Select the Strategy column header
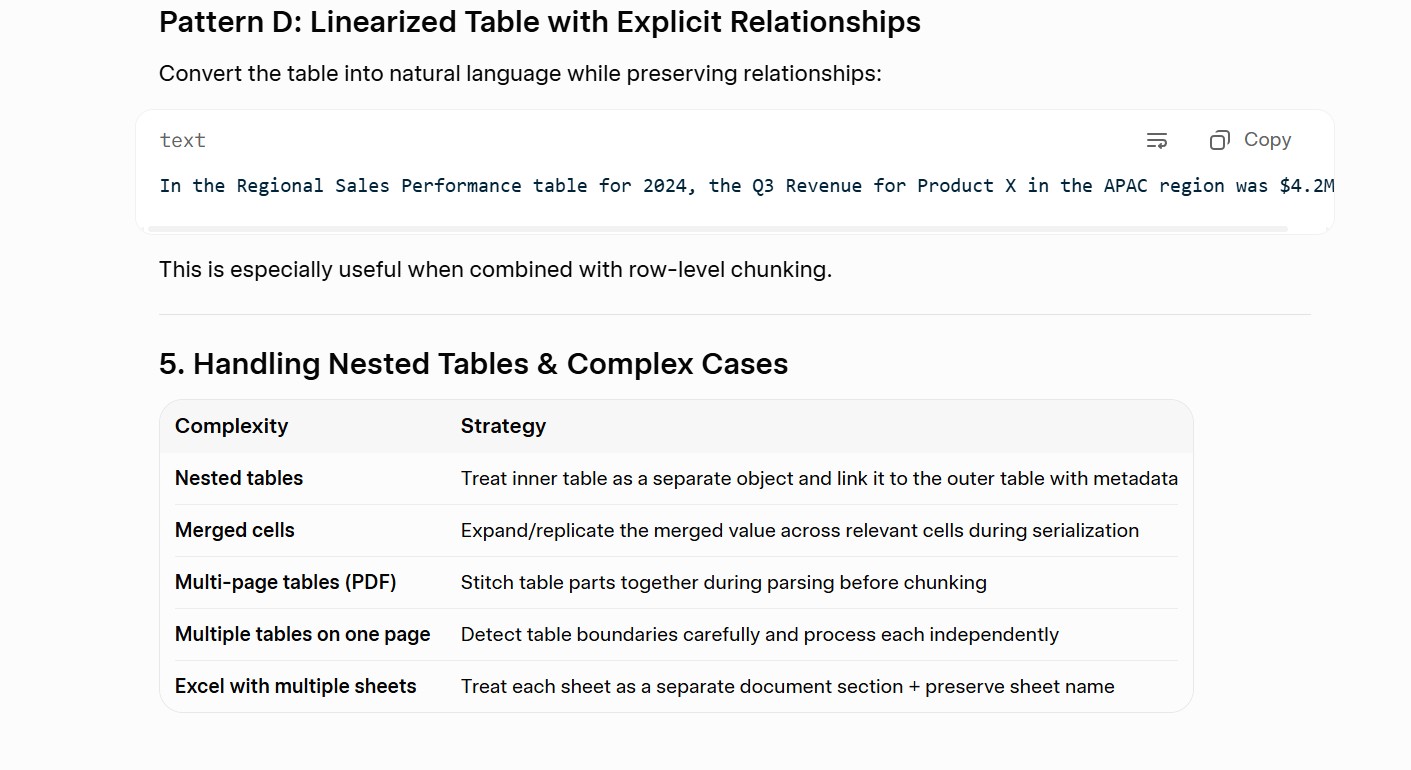 point(503,426)
